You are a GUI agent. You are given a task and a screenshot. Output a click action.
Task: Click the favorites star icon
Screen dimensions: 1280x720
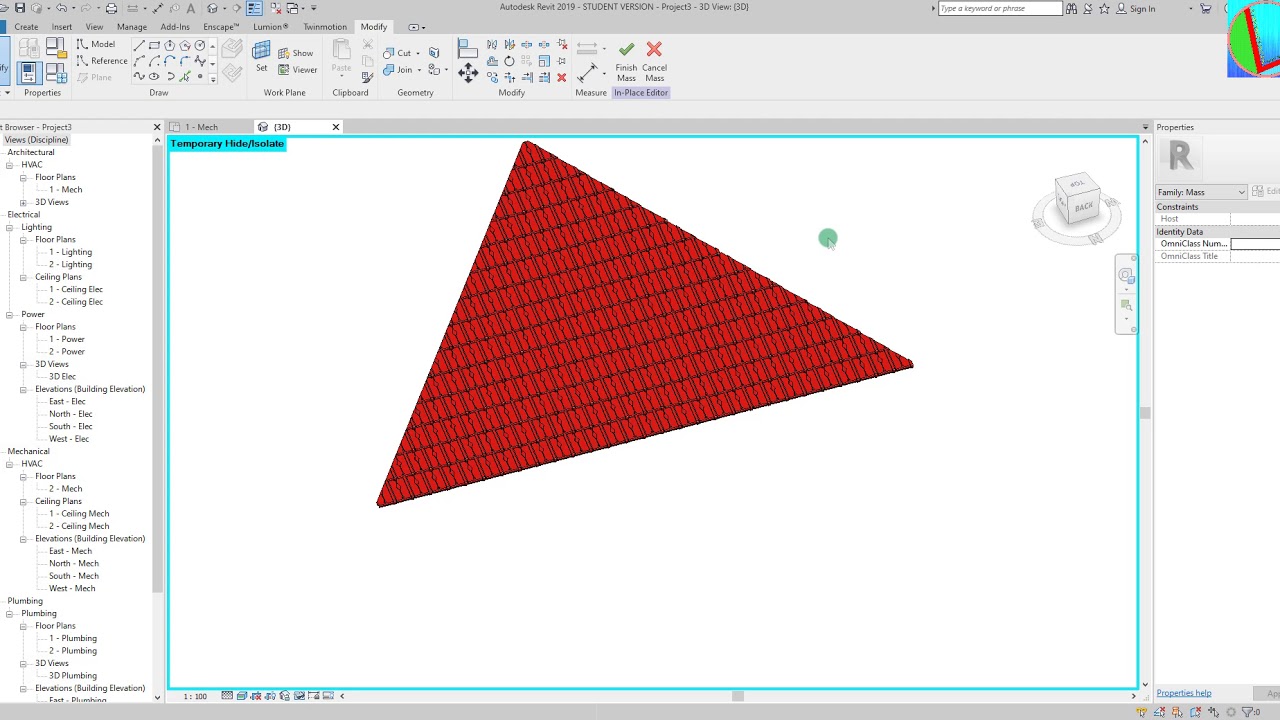(x=1104, y=8)
